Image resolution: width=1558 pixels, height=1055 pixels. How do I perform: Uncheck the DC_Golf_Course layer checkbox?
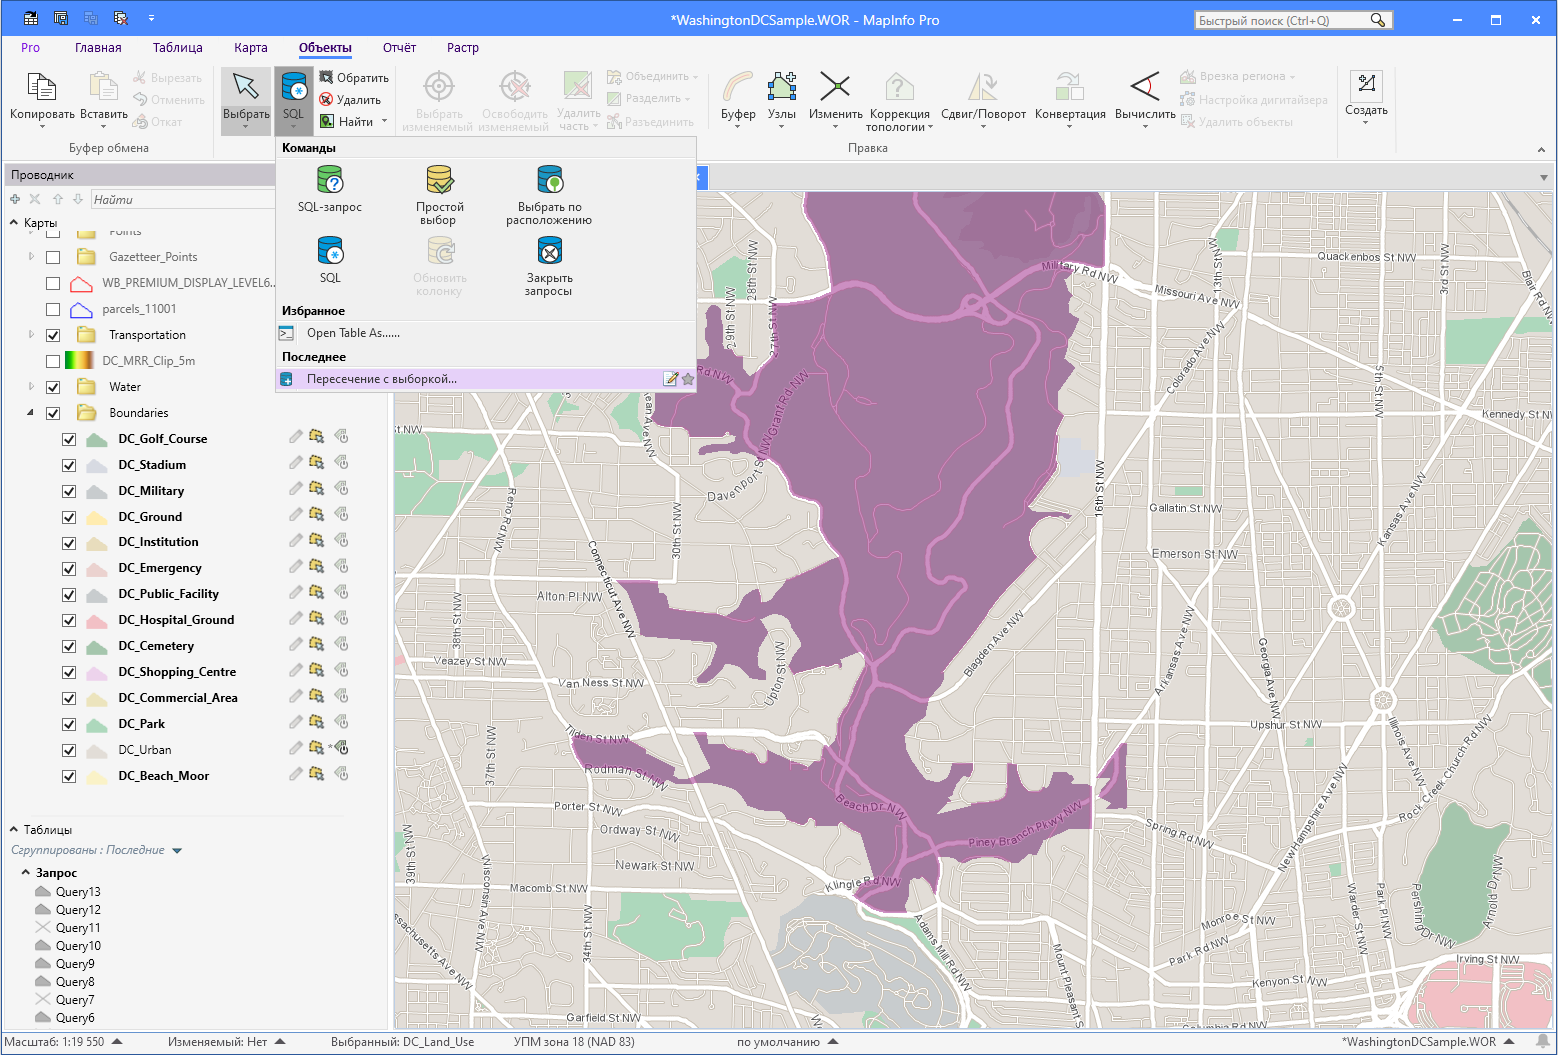(x=69, y=439)
